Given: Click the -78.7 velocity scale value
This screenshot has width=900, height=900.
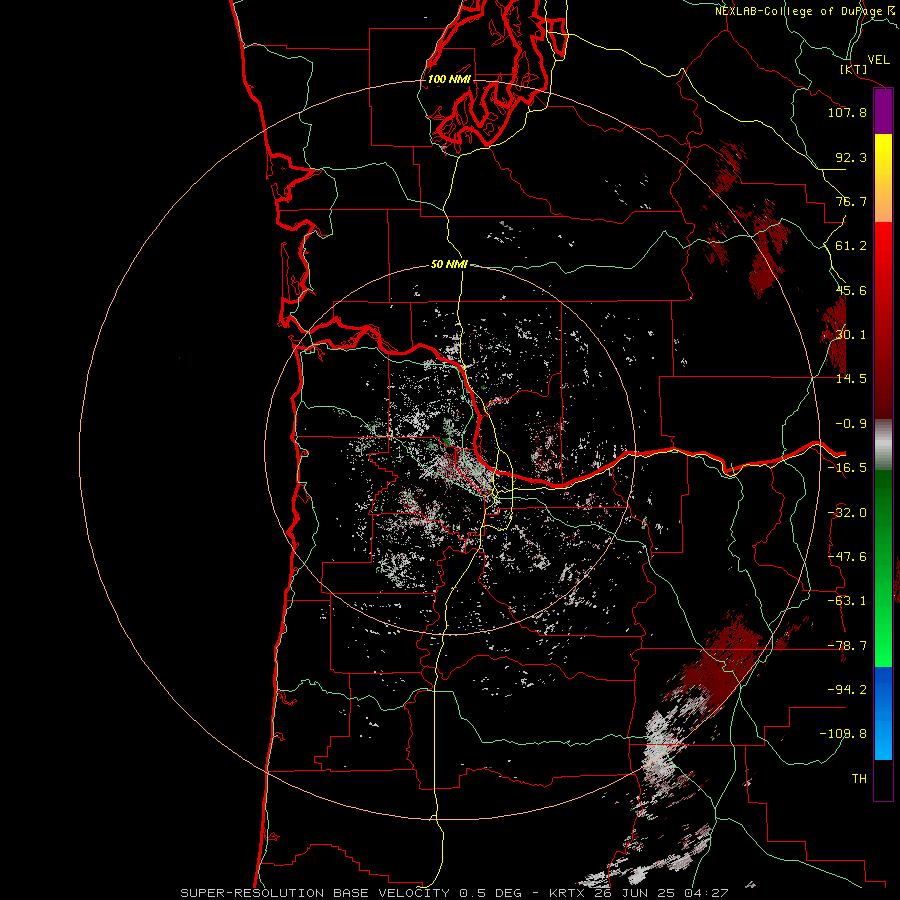Looking at the screenshot, I should click(x=847, y=646).
